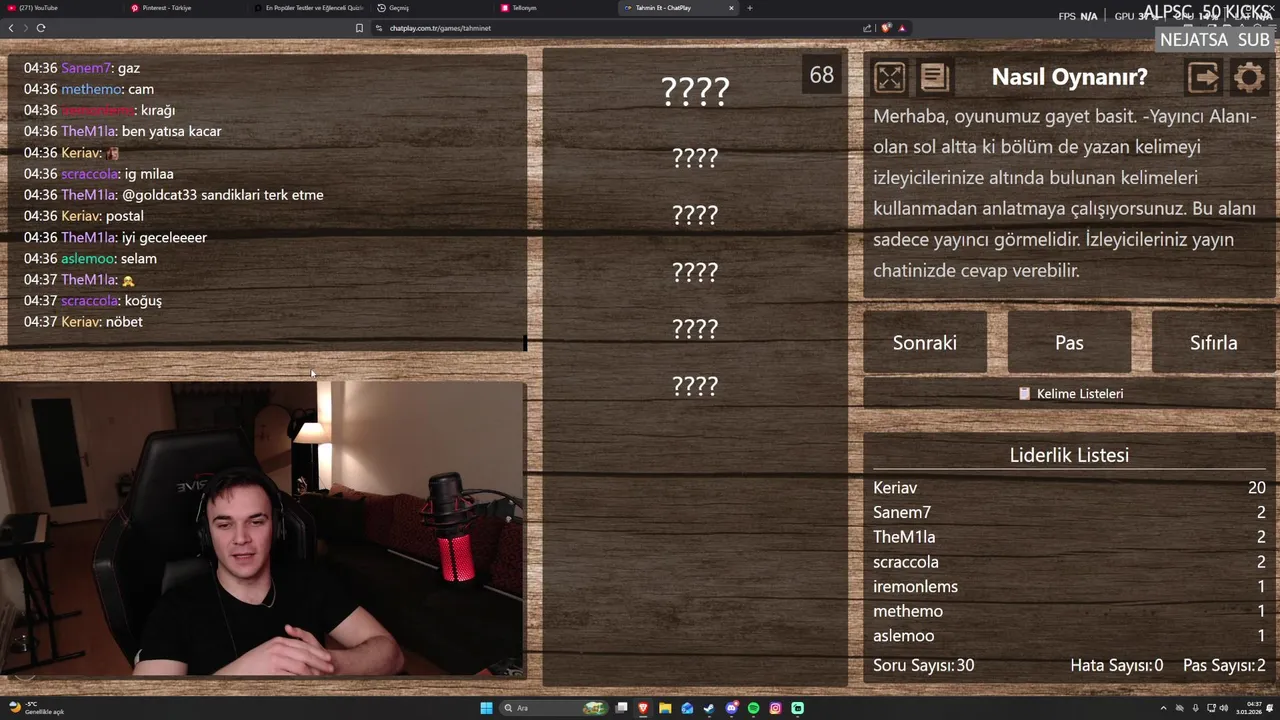
Task: Click chat message 'Keriav: nöbet'
Action: coord(83,322)
